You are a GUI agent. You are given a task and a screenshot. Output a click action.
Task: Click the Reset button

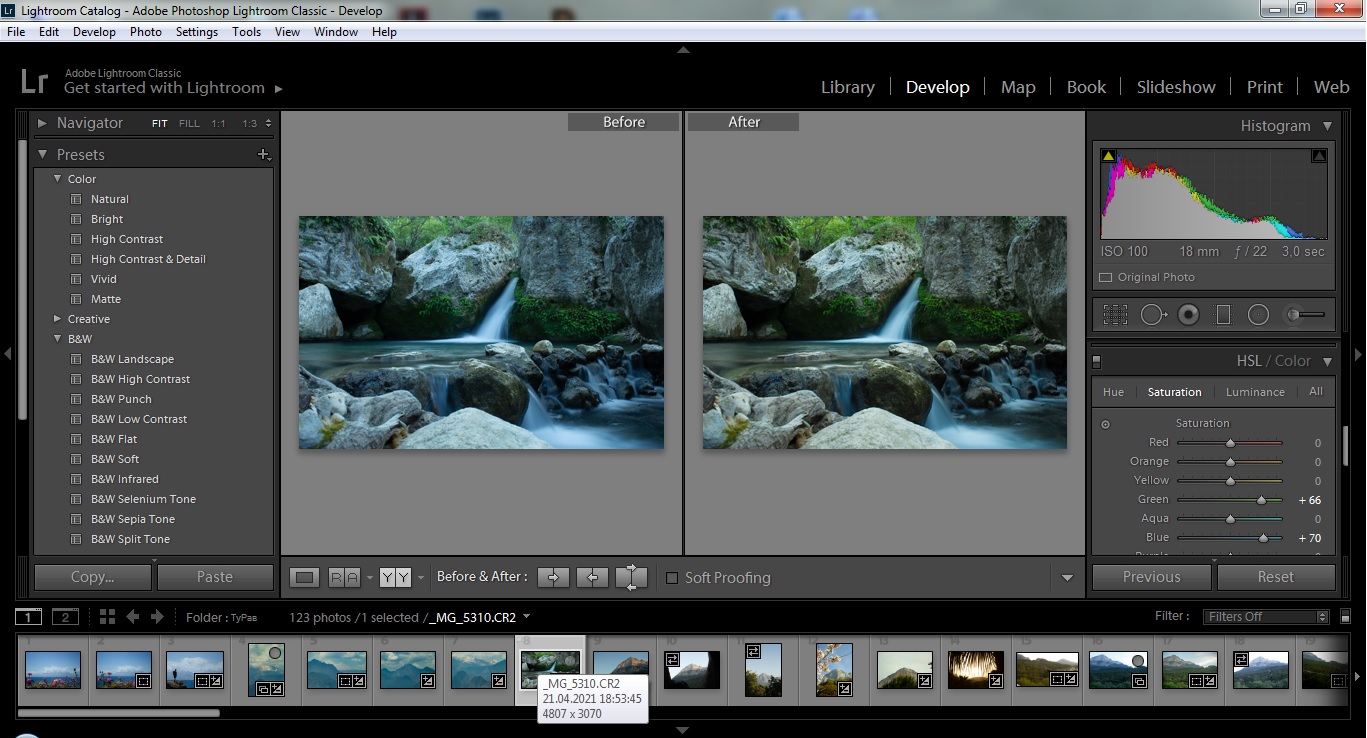pyautogui.click(x=1276, y=577)
